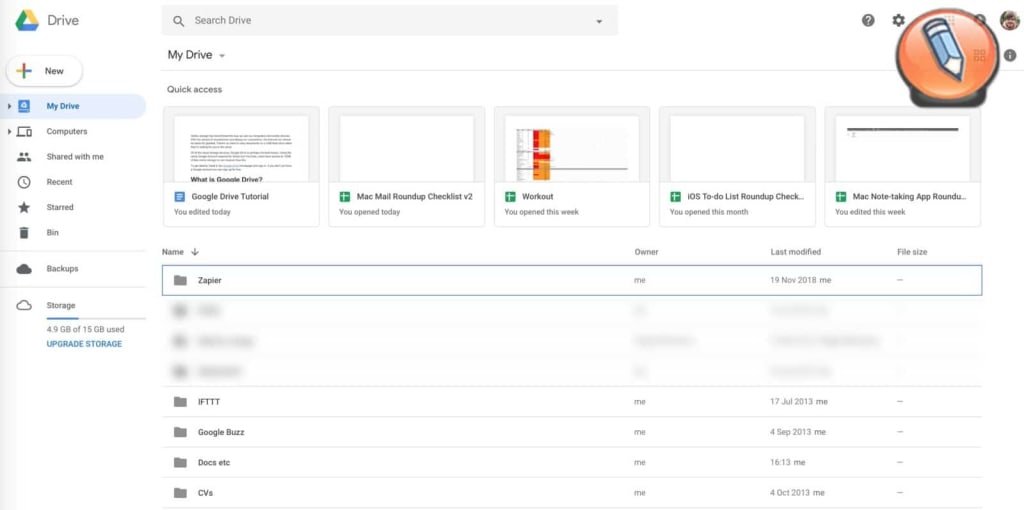Click into the Search Drive field
Viewport: 1024px width, 510px height.
pos(389,21)
